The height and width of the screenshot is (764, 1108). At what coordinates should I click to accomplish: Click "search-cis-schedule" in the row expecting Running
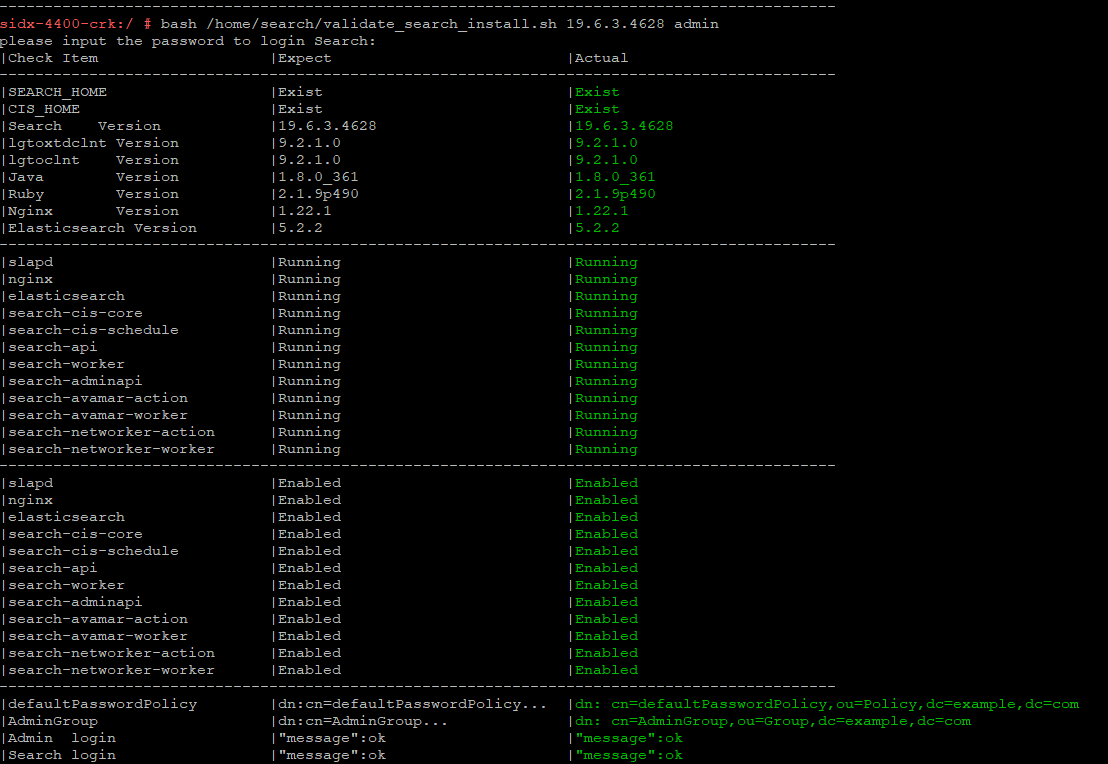coord(93,329)
